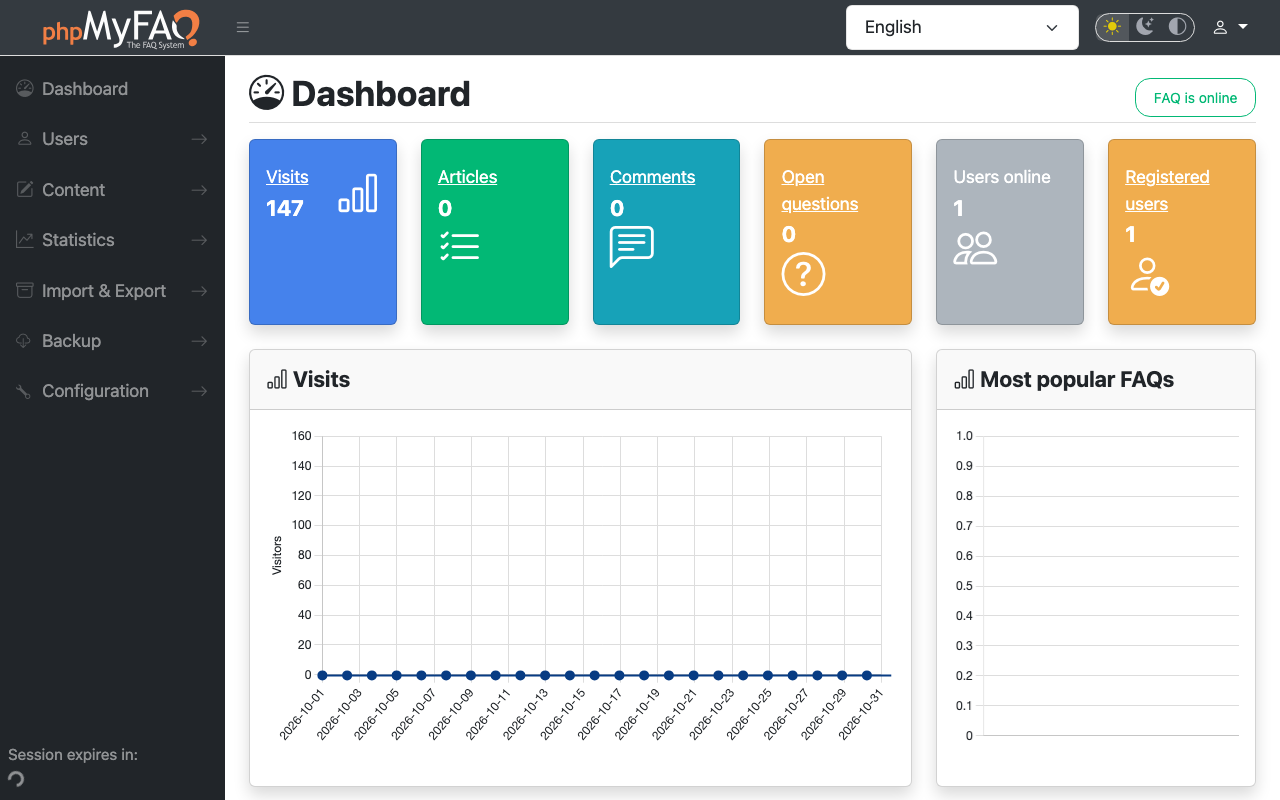1280x800 pixels.
Task: Switch to dark theme with moon toggle
Action: [1145, 27]
